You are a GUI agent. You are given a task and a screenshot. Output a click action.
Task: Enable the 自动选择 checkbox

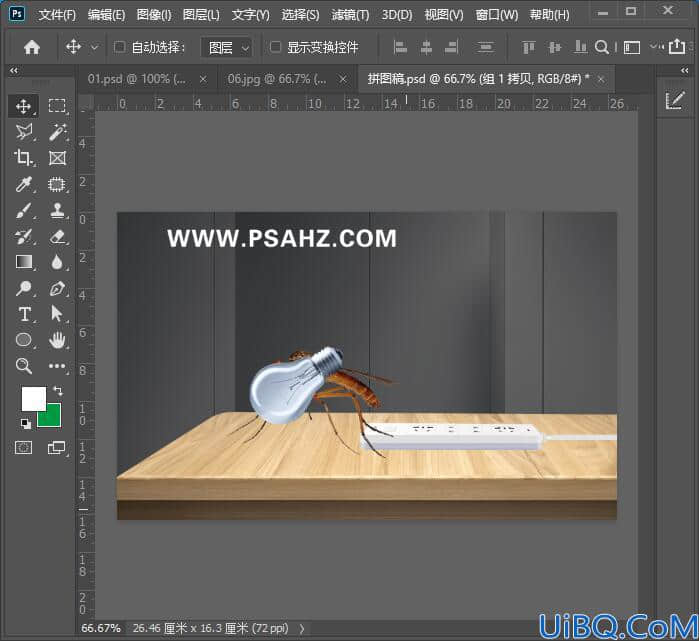tap(119, 46)
